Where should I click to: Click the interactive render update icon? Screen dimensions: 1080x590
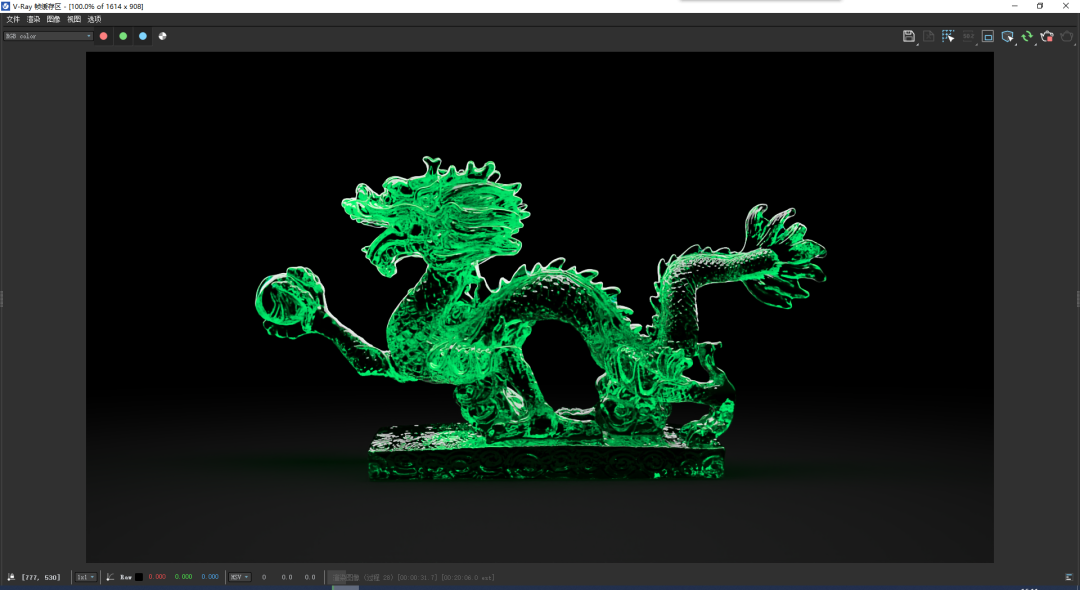click(1027, 36)
